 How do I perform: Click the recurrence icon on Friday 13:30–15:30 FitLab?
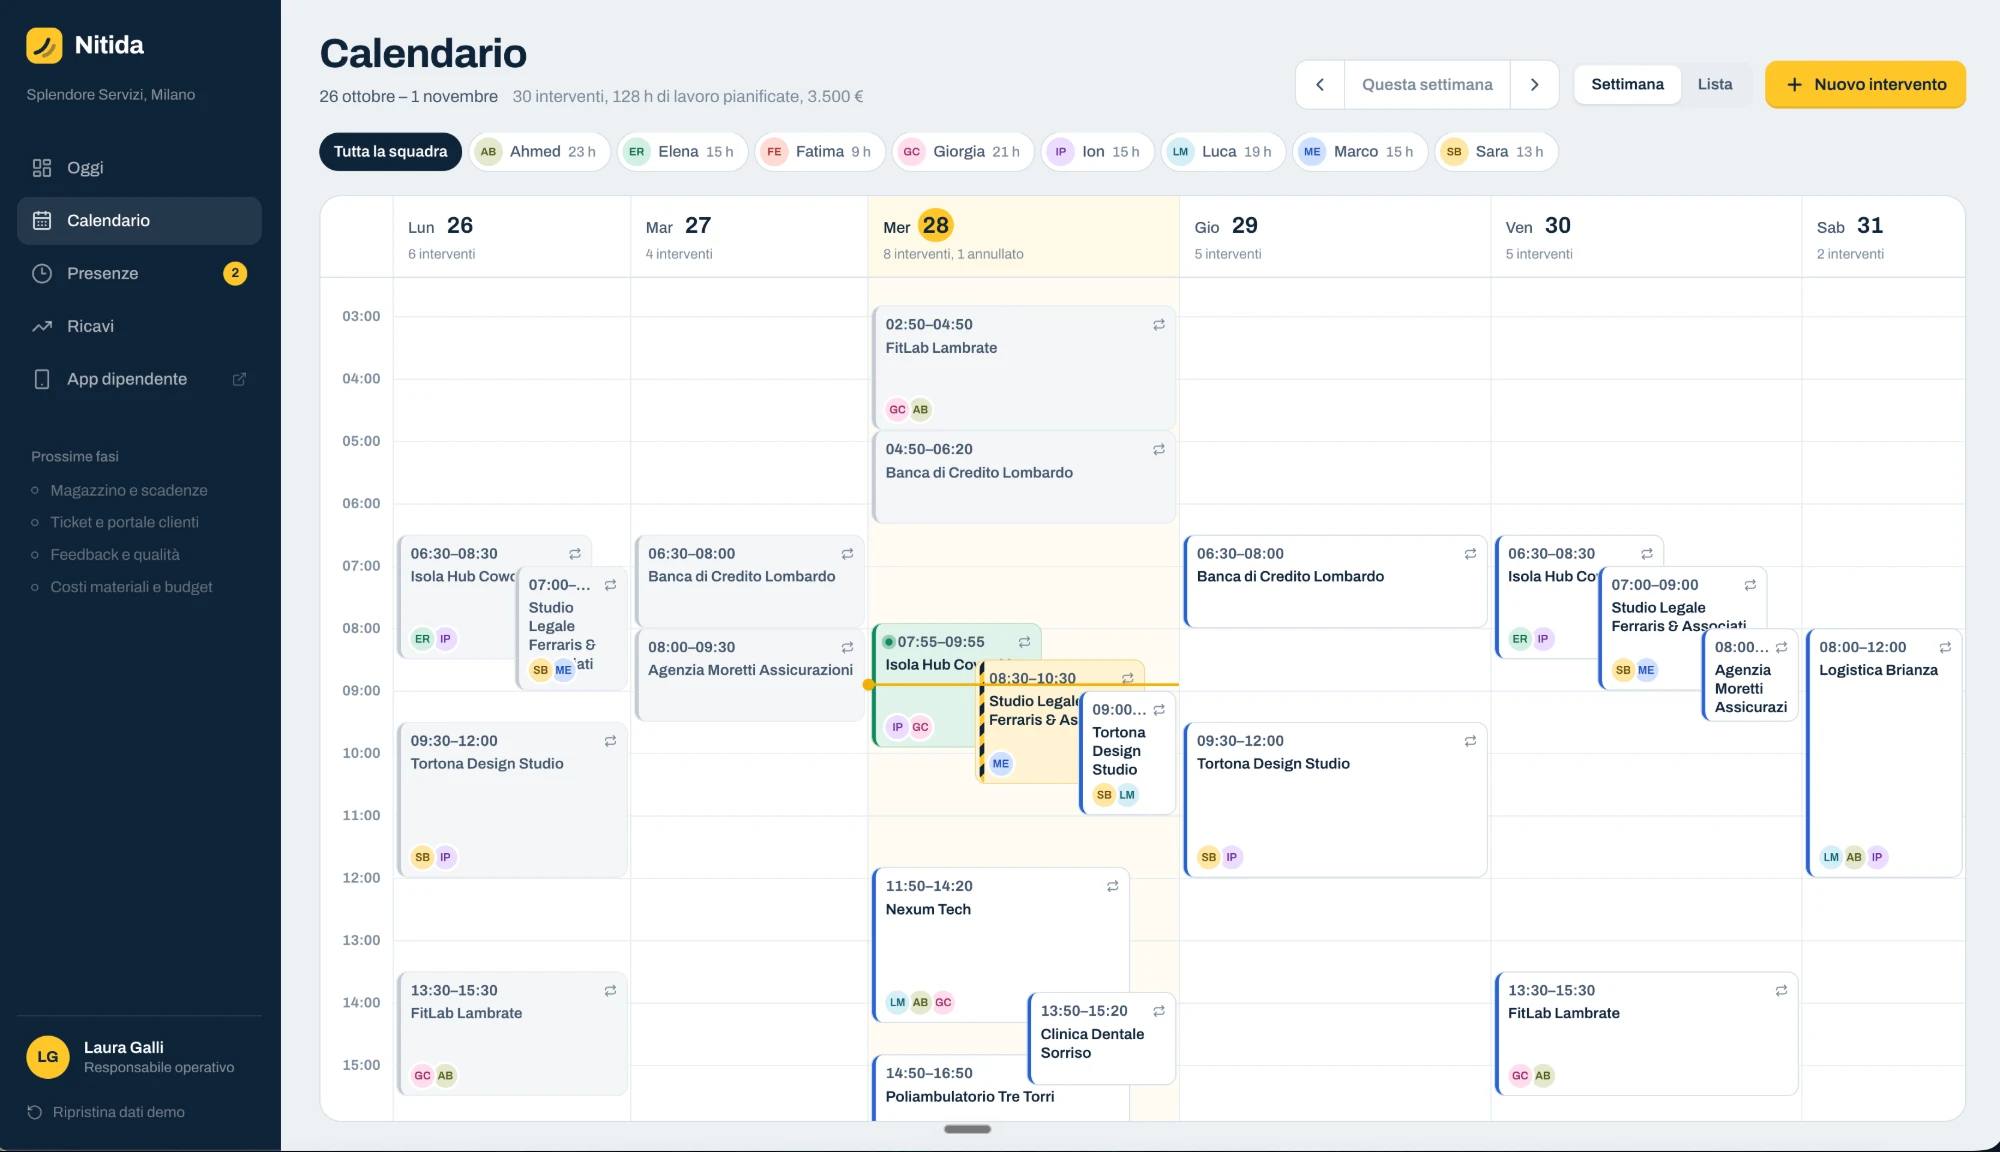pyautogui.click(x=1781, y=991)
